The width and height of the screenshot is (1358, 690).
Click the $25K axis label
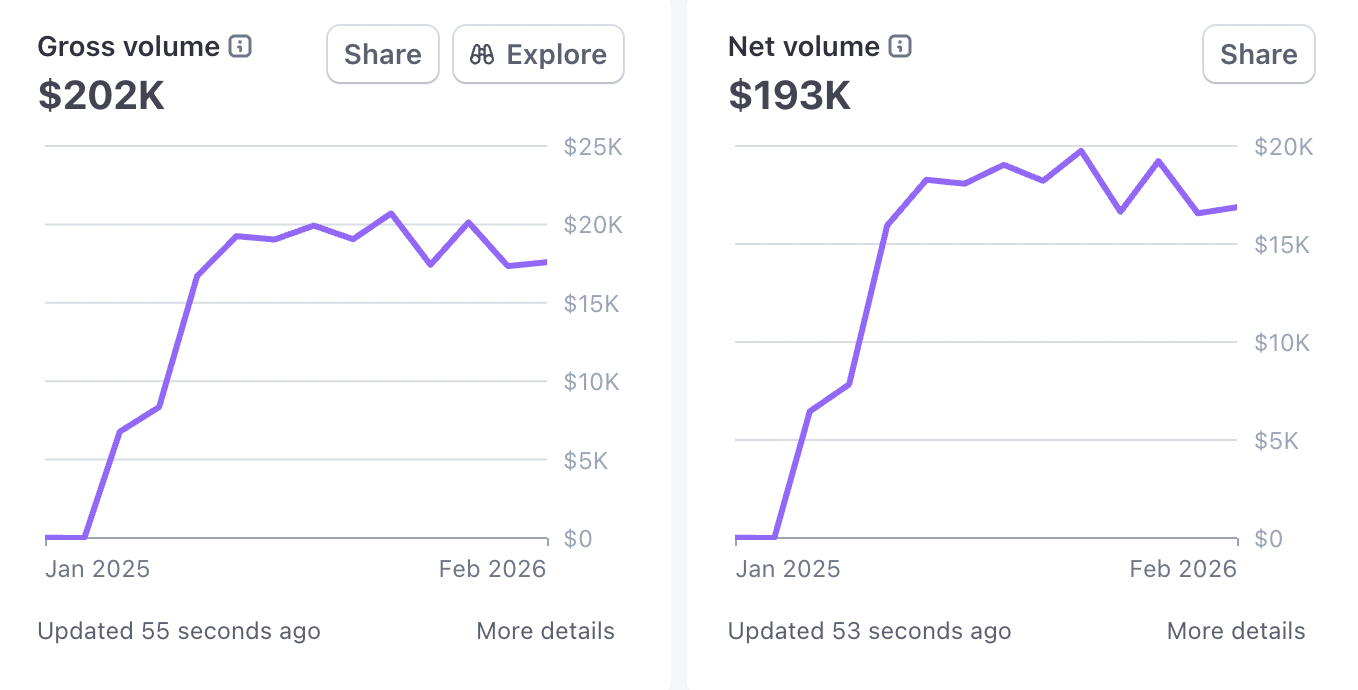593,147
